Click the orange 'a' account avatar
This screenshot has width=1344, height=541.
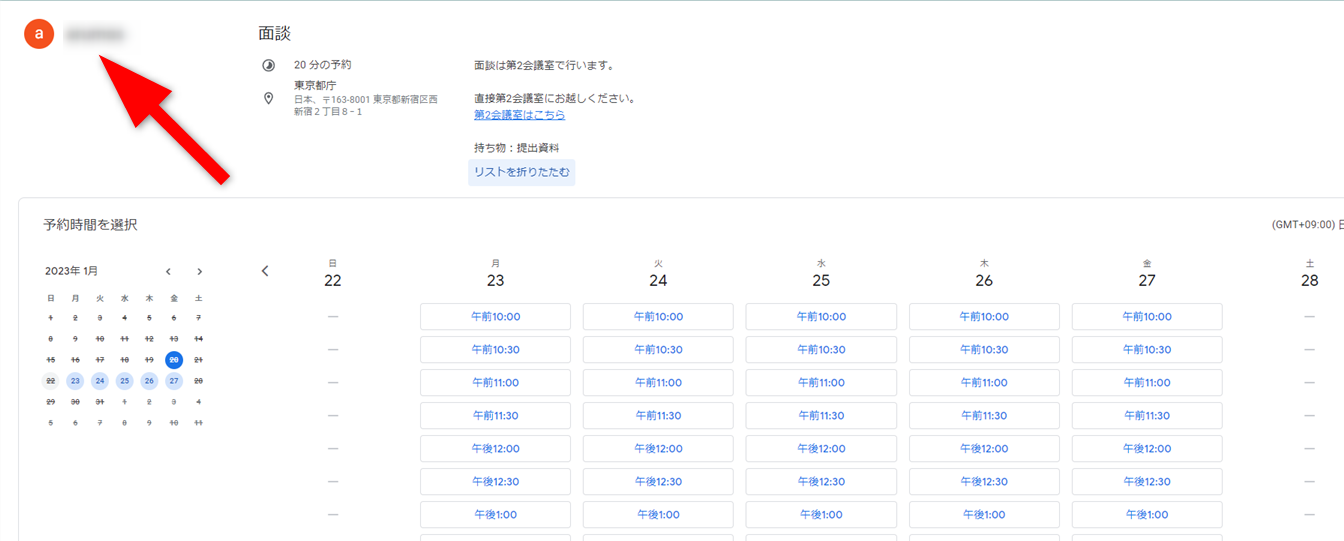38,34
